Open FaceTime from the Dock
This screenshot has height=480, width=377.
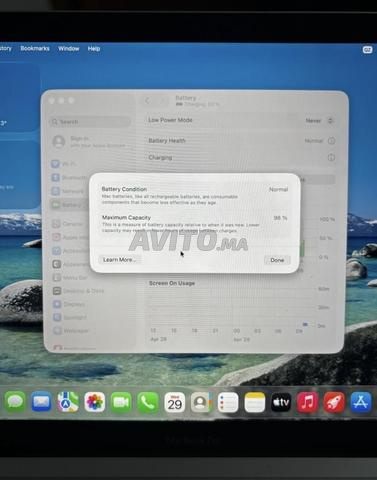tap(121, 402)
